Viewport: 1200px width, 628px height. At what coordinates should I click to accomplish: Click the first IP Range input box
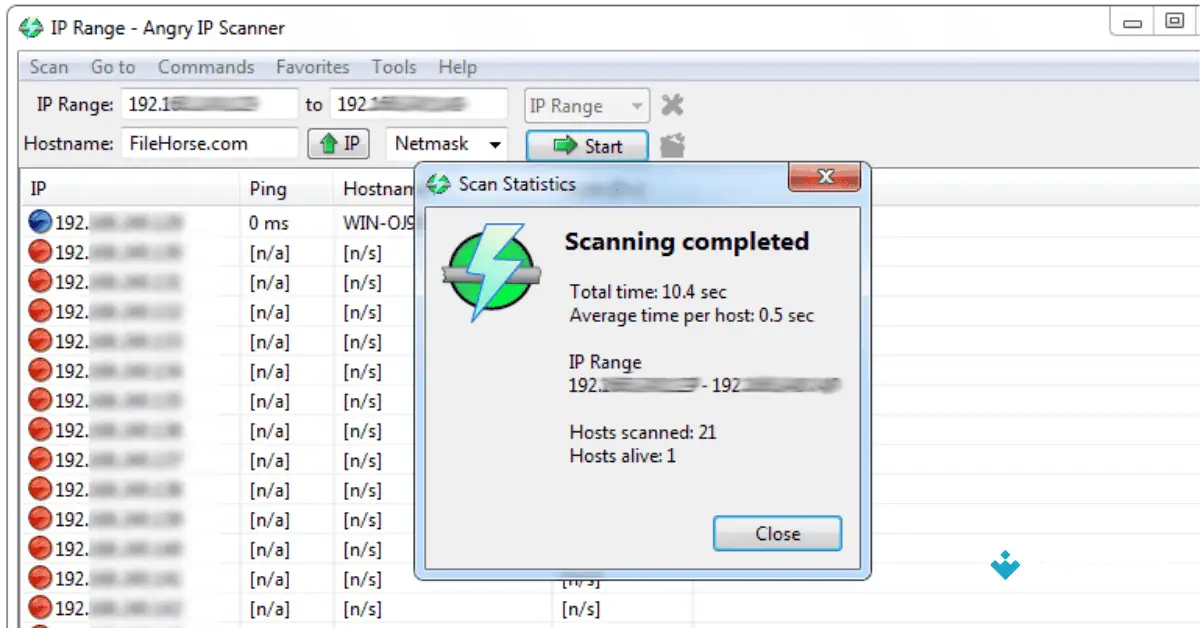click(209, 104)
